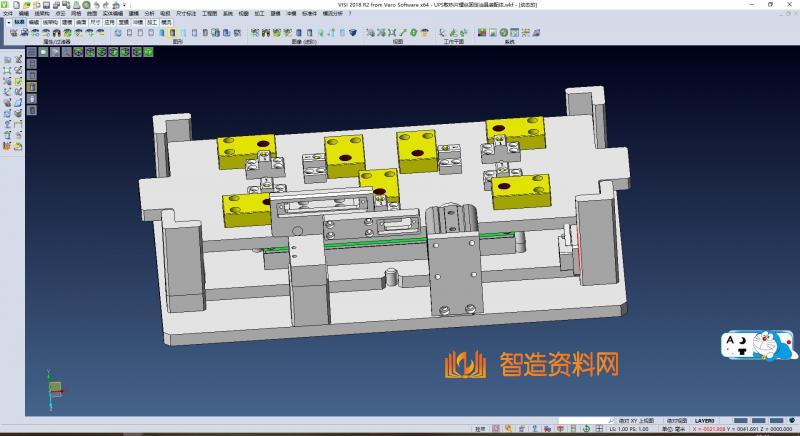Click the orange icon at left toolbar bottom
This screenshot has width=800, height=436.
coord(7,146)
